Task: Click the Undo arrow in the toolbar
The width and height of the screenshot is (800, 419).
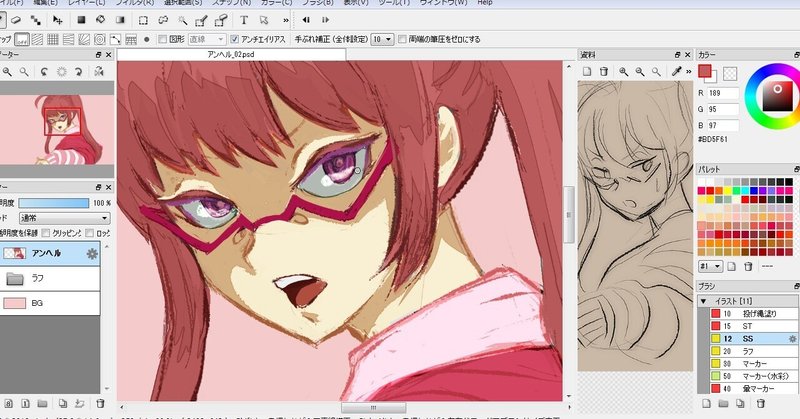Action: (x=306, y=20)
